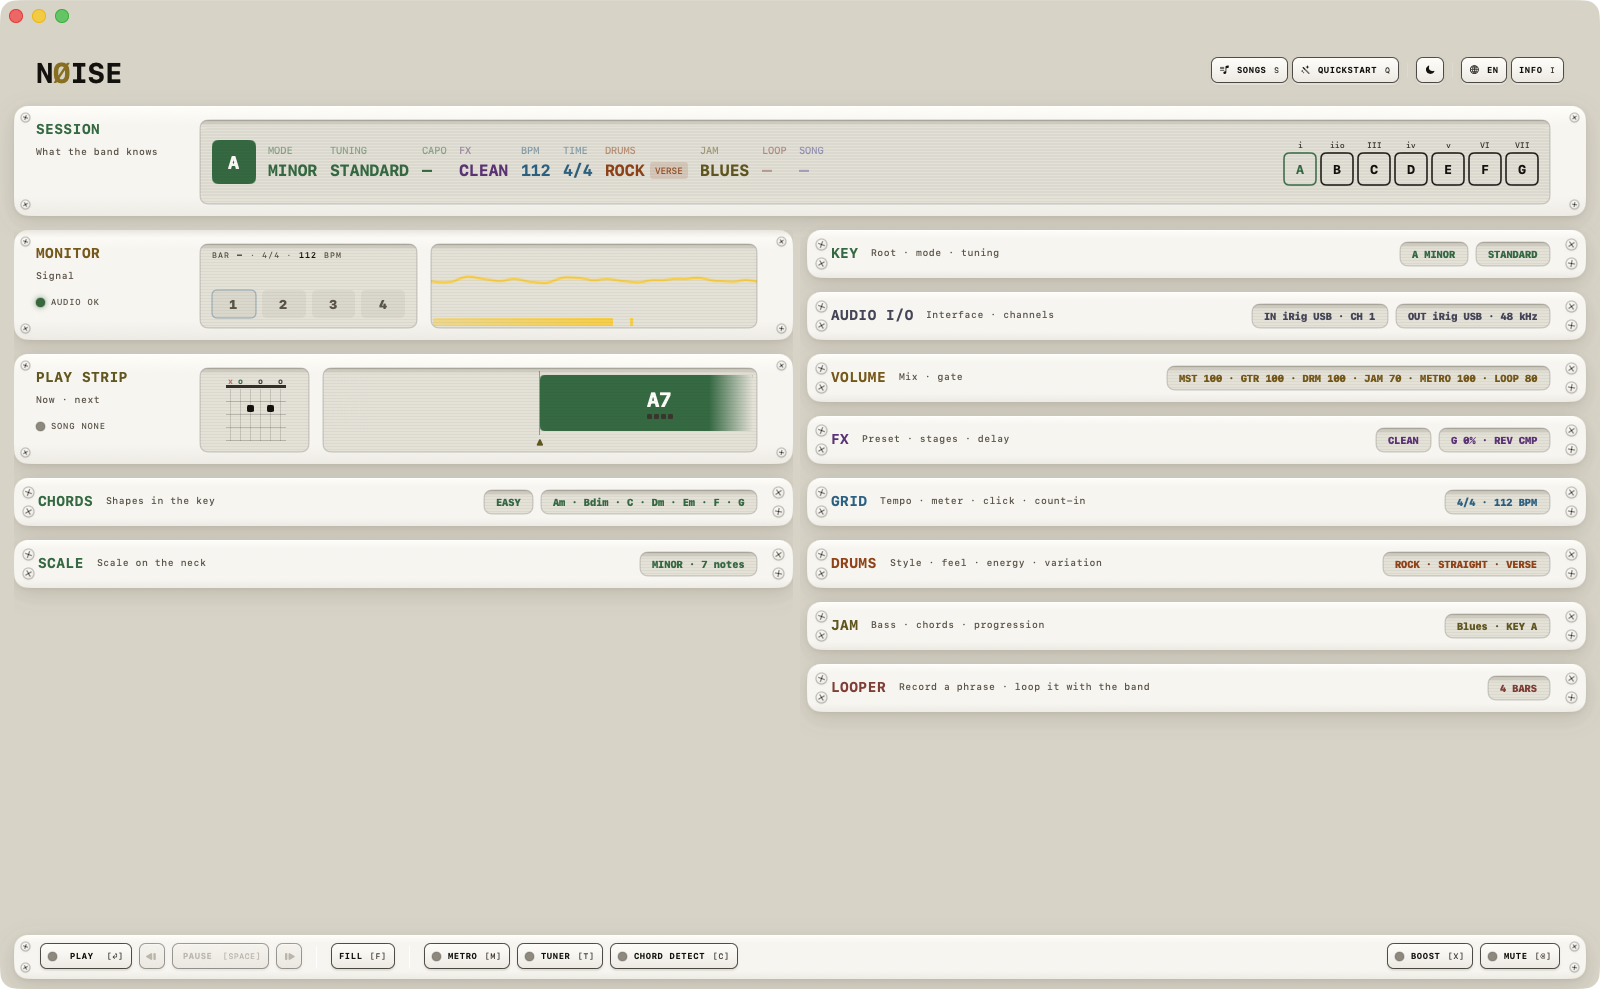The width and height of the screenshot is (1600, 989).
Task: Pick the C chord degree button (III)
Action: pos(1374,169)
